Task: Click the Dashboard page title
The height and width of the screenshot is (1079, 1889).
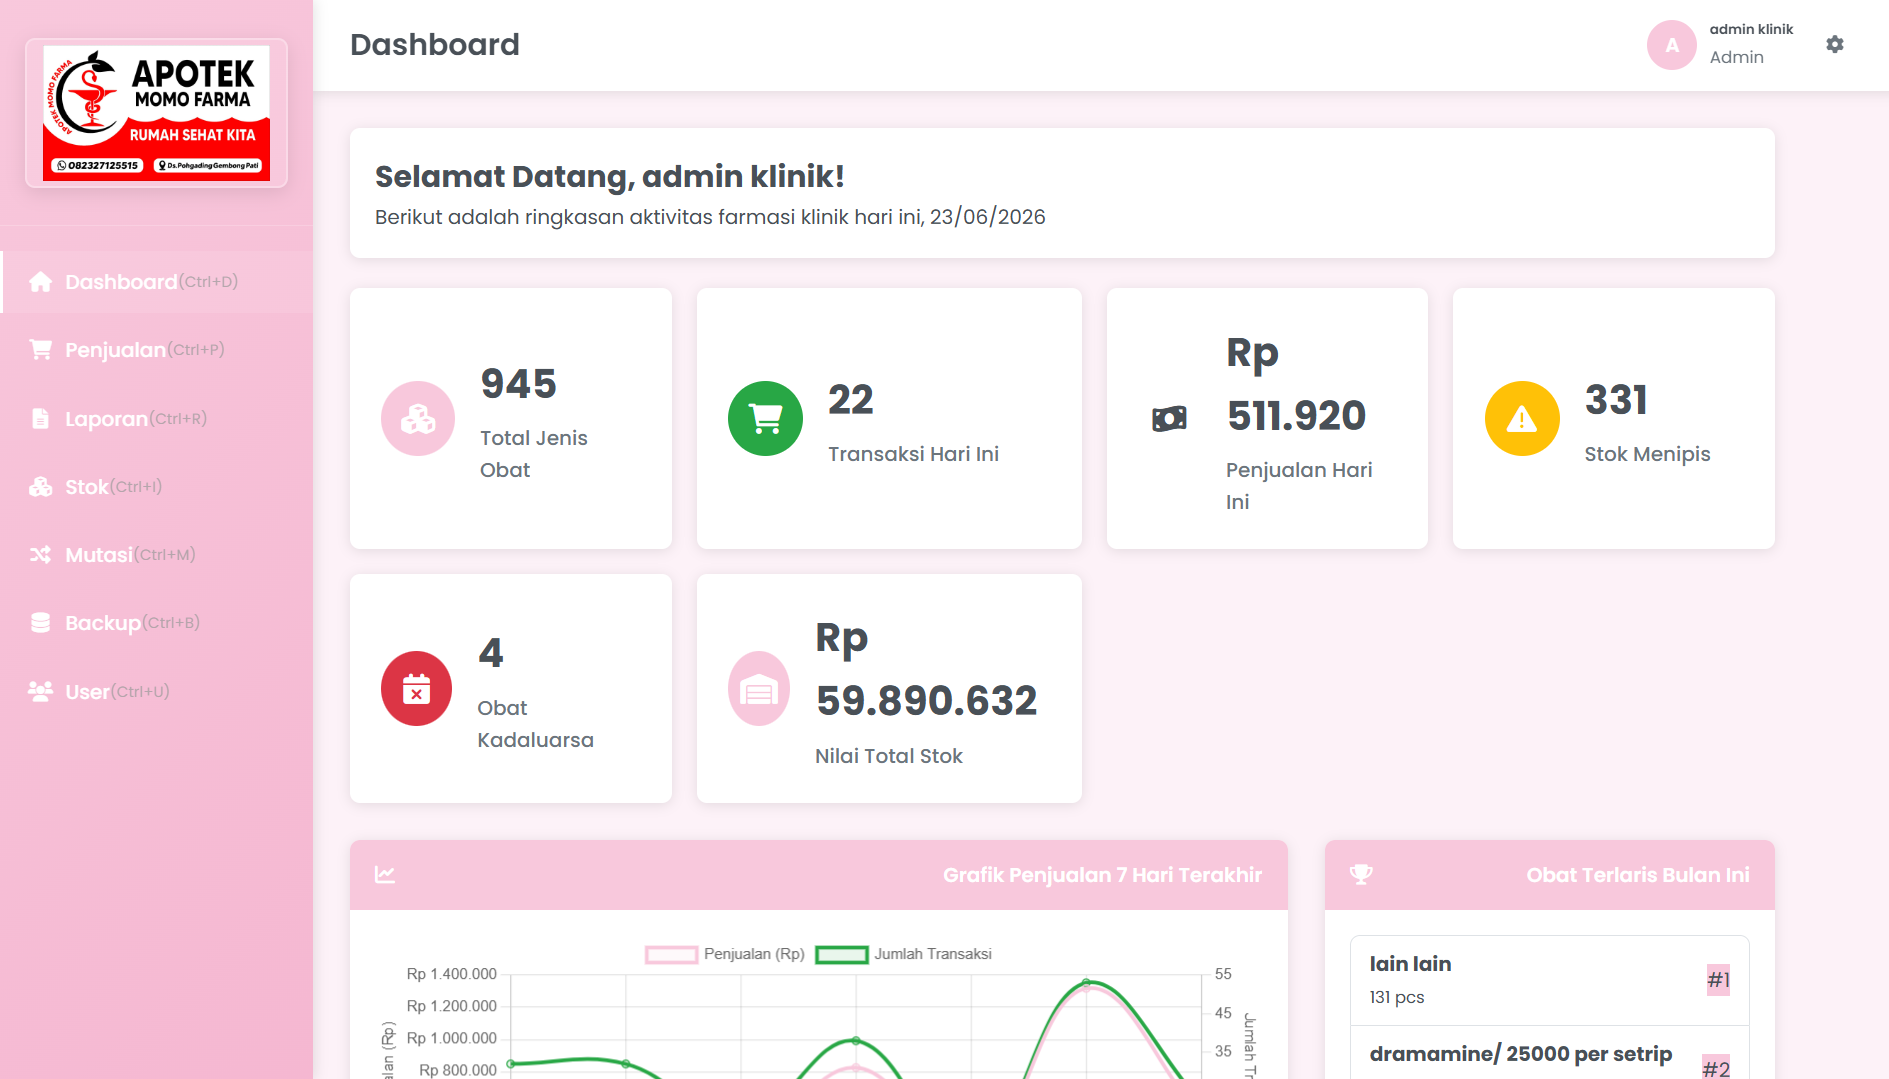Action: point(435,45)
